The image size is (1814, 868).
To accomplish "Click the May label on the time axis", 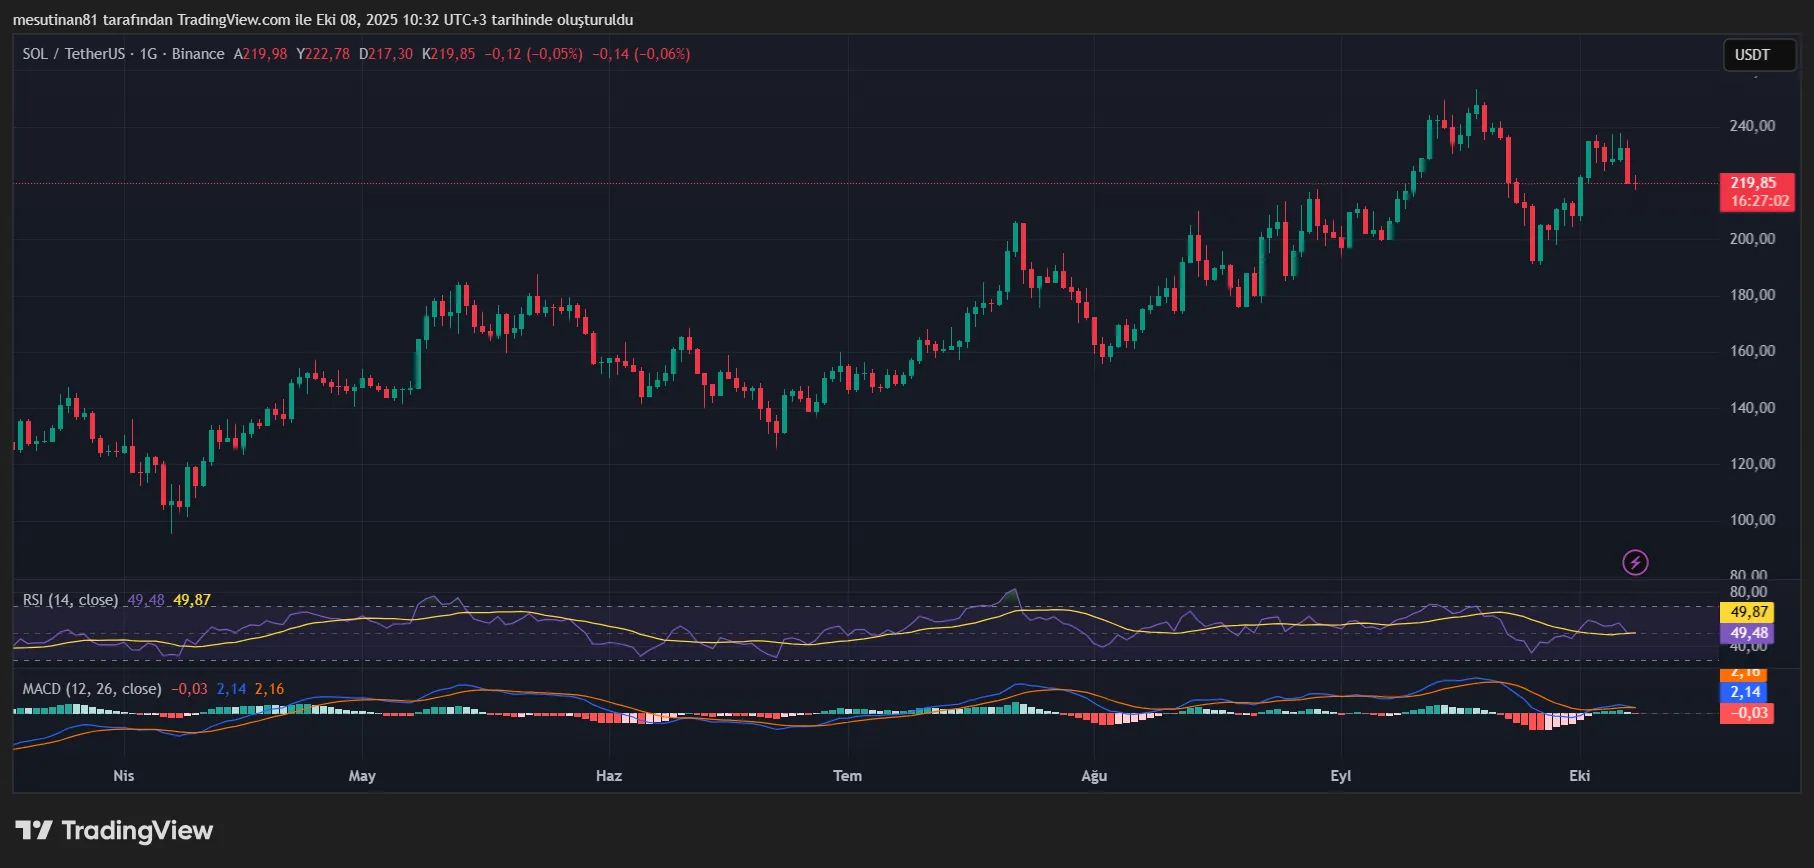I will click(x=362, y=776).
